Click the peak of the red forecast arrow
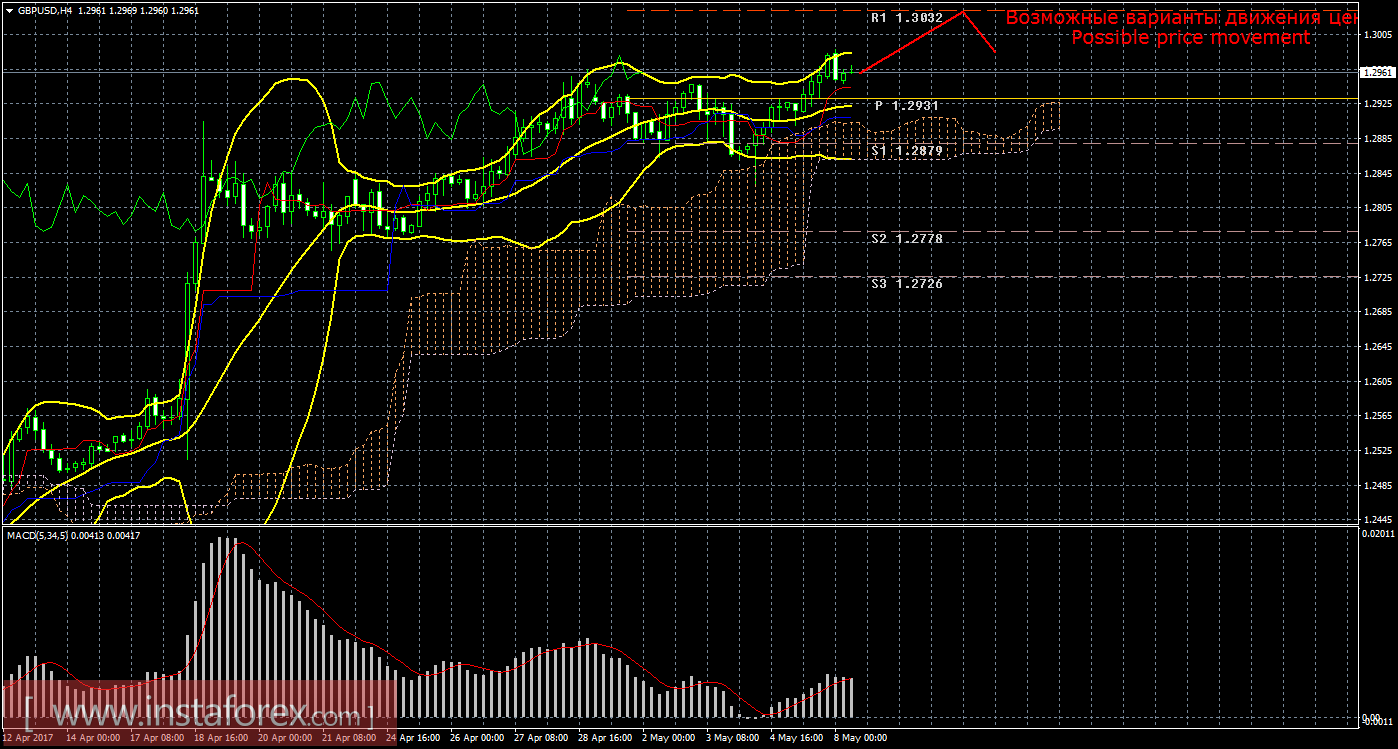 [963, 12]
